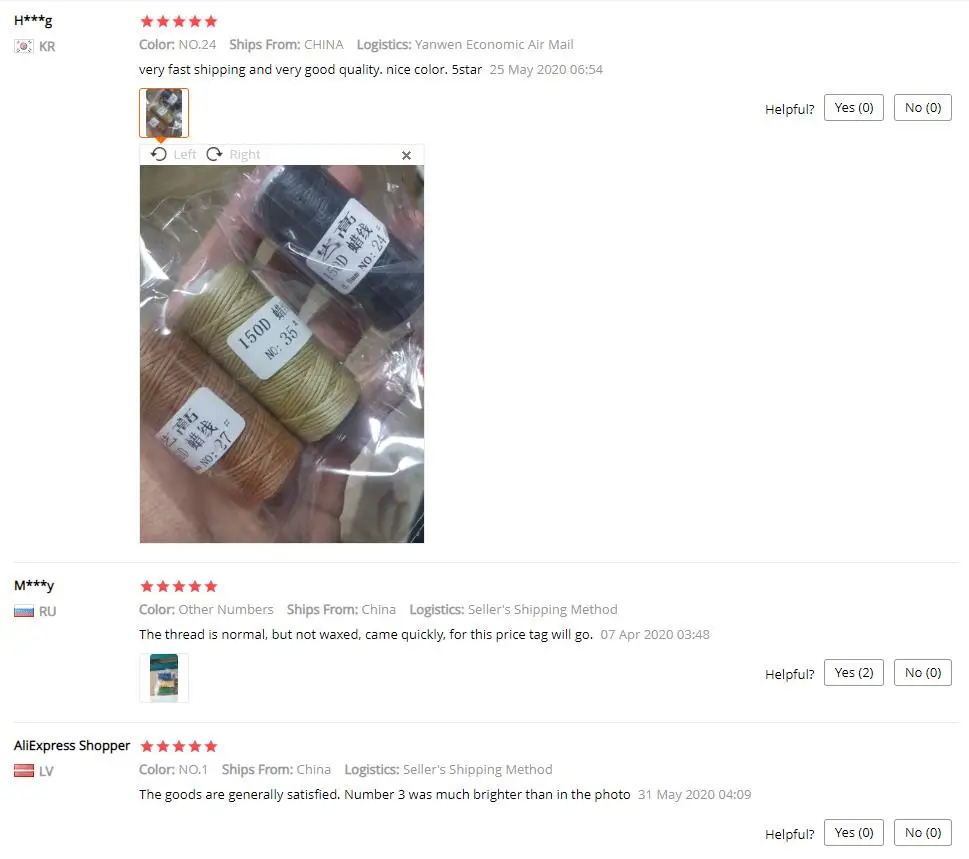Click M***y's five-star rating
969x859 pixels.
coord(179,586)
